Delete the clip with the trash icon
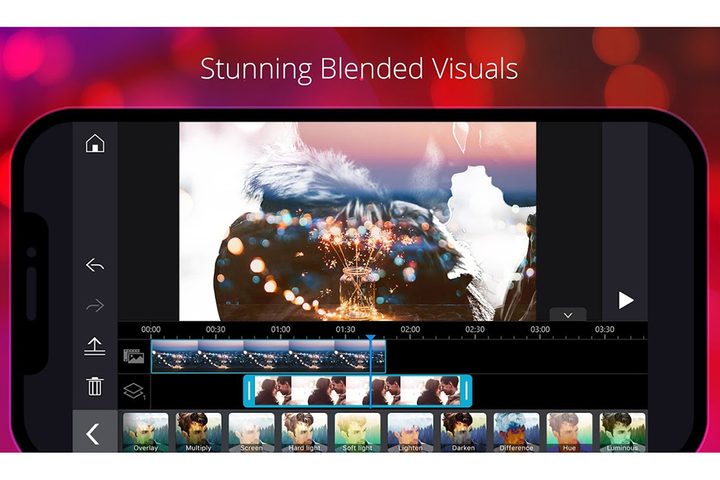 click(95, 386)
